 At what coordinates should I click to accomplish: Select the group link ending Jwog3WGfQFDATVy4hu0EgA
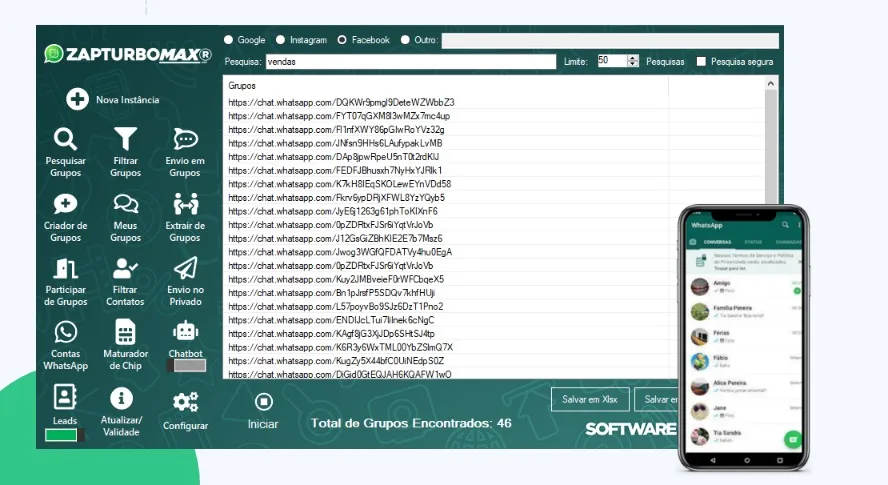click(340, 252)
